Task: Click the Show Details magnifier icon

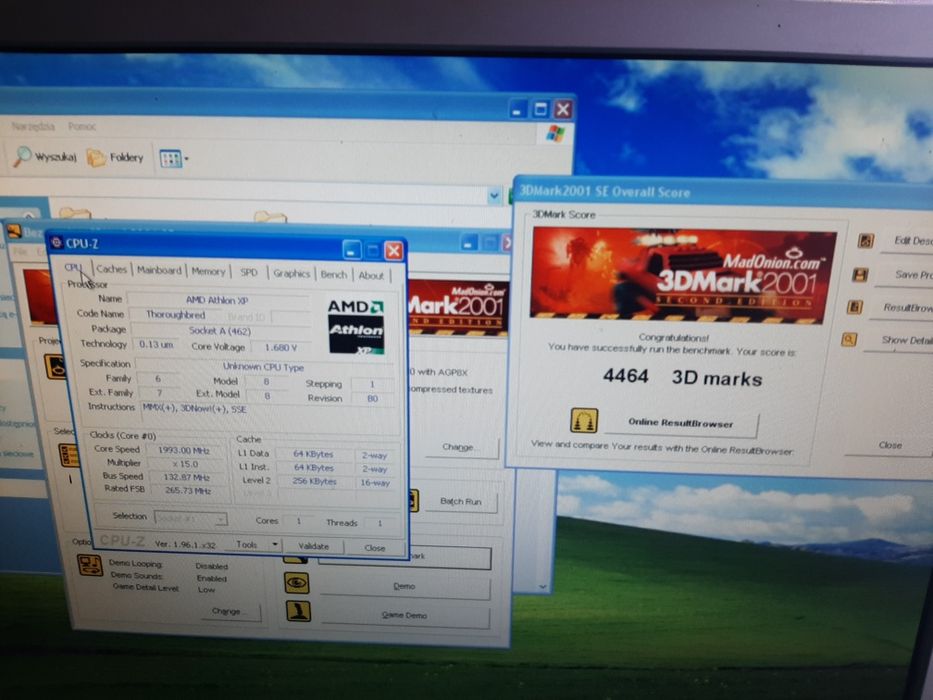Action: (849, 340)
